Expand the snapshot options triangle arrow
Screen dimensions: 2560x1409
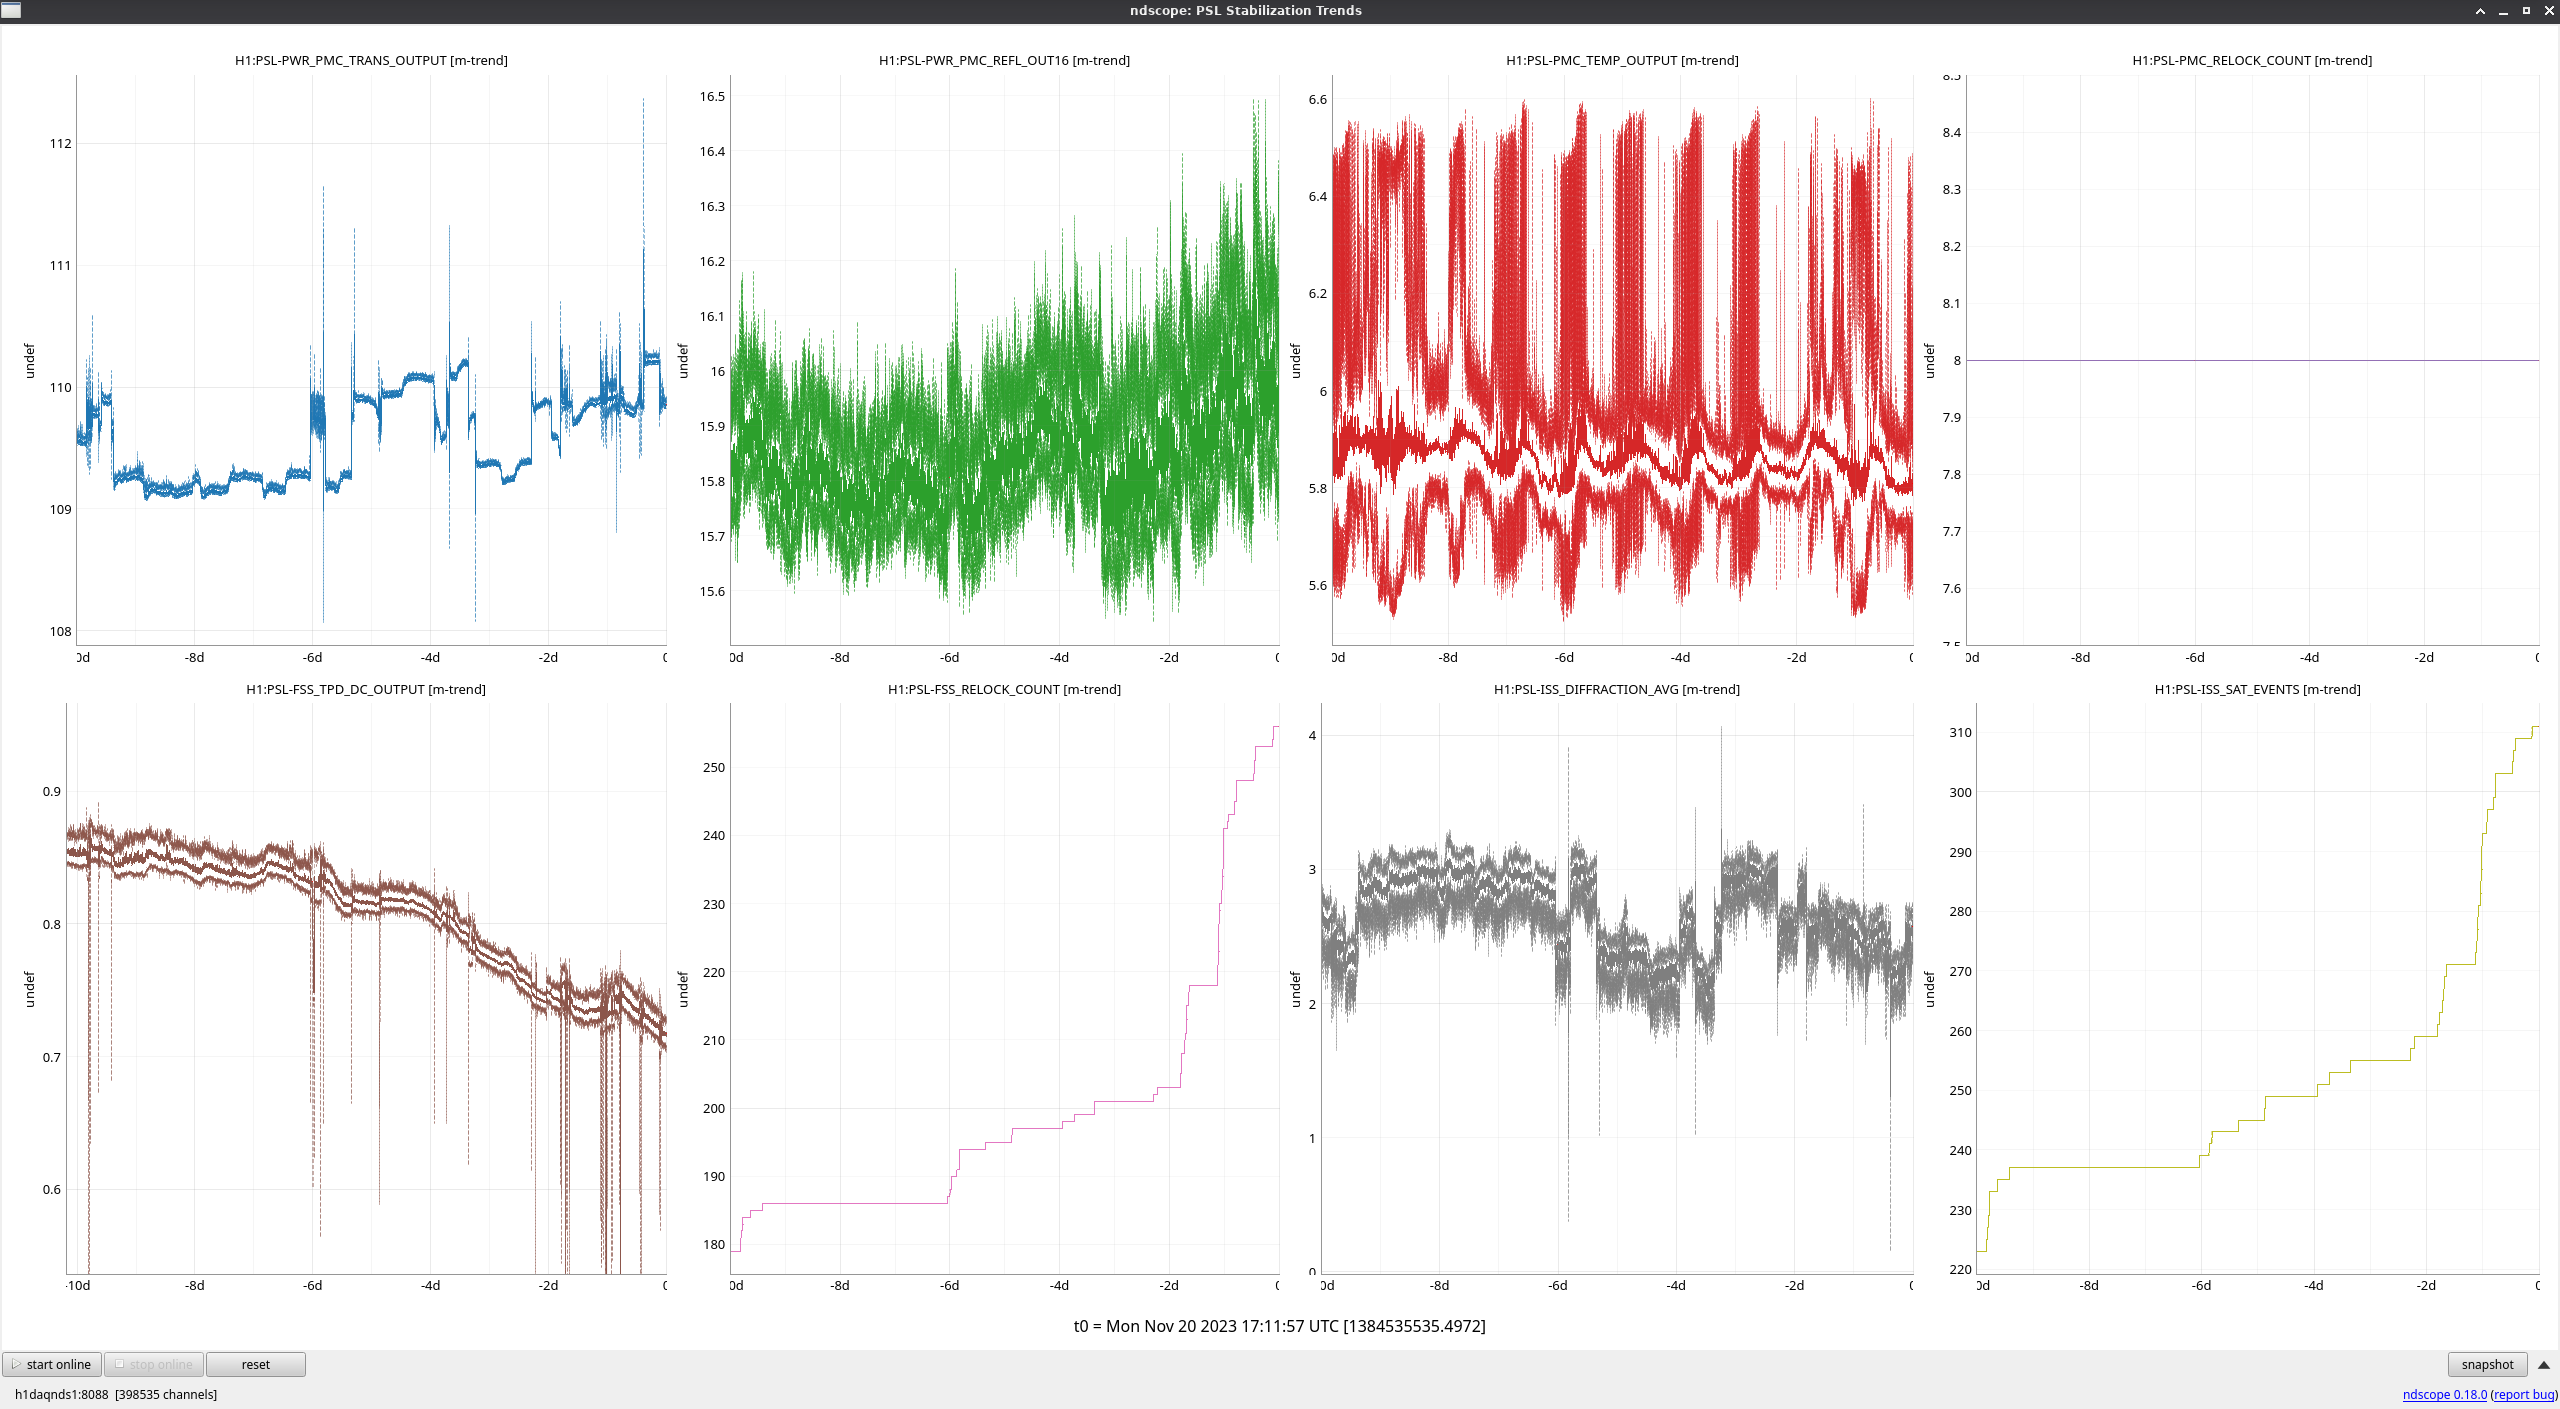[2544, 1364]
